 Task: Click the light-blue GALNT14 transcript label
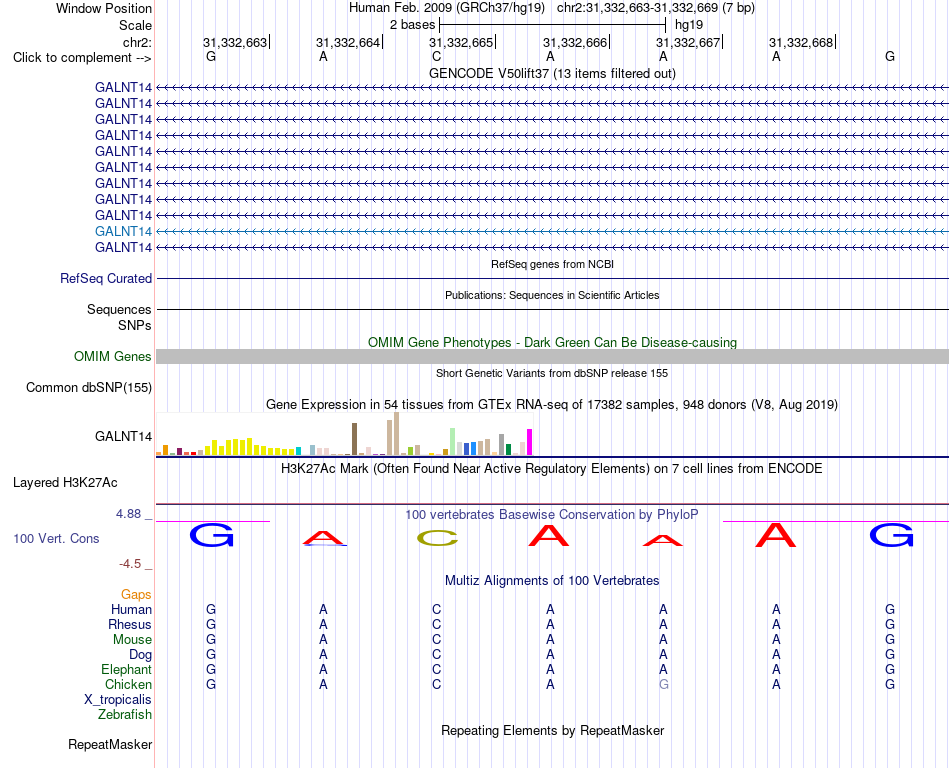coord(123,231)
